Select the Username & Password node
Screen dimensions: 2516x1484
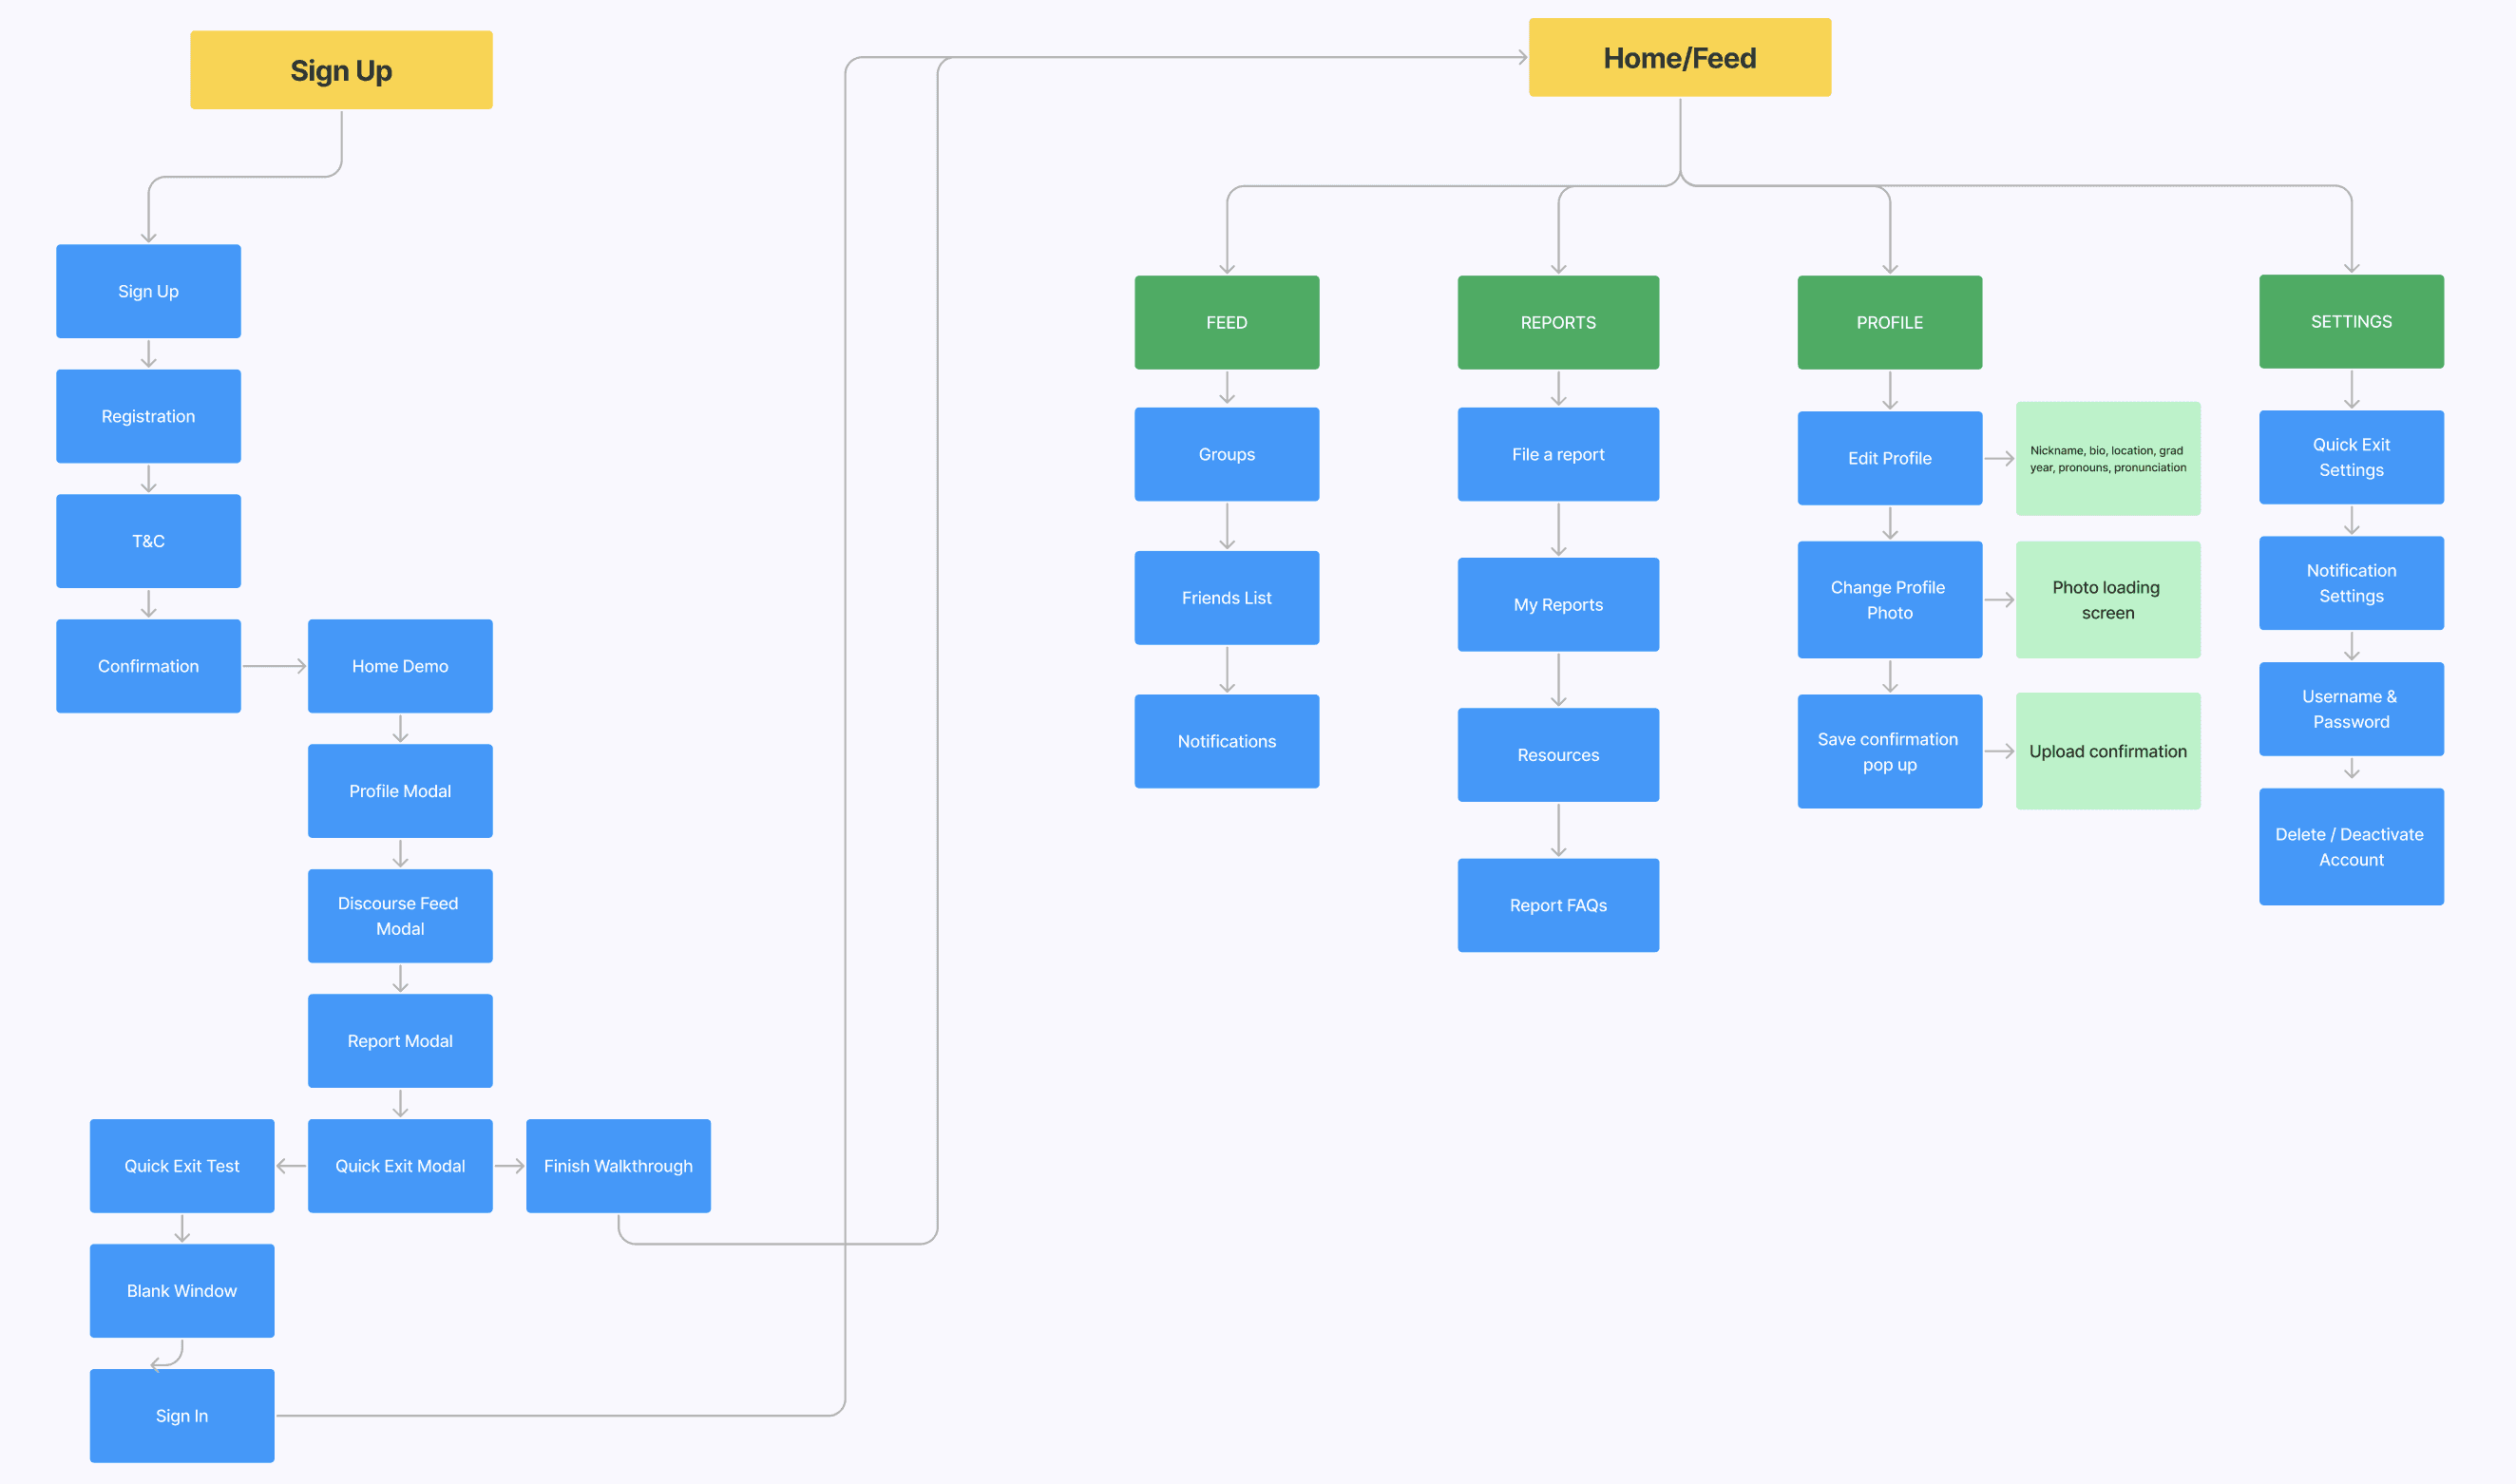click(x=2350, y=708)
